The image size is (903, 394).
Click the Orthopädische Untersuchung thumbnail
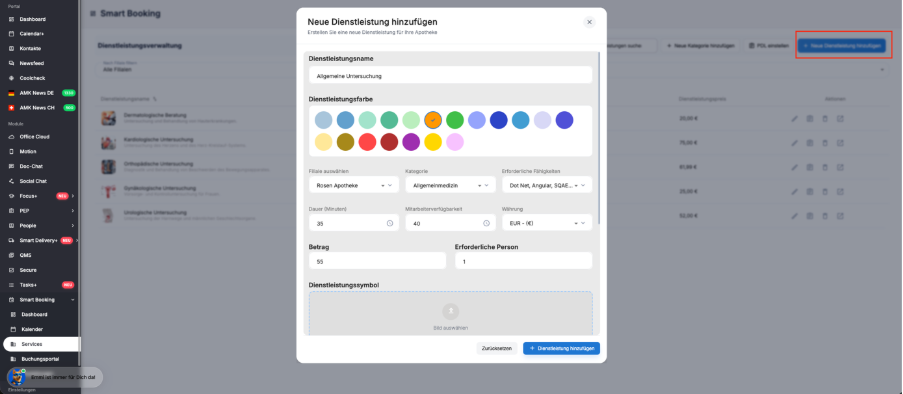pos(108,167)
